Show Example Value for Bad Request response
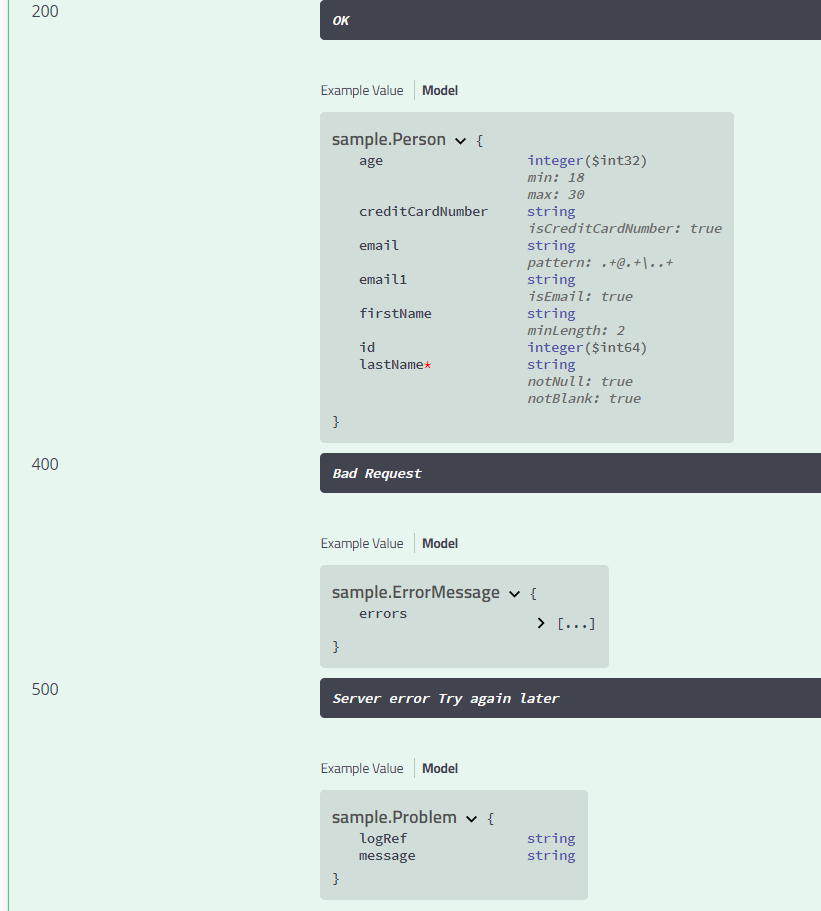The image size is (821, 911). tap(362, 543)
